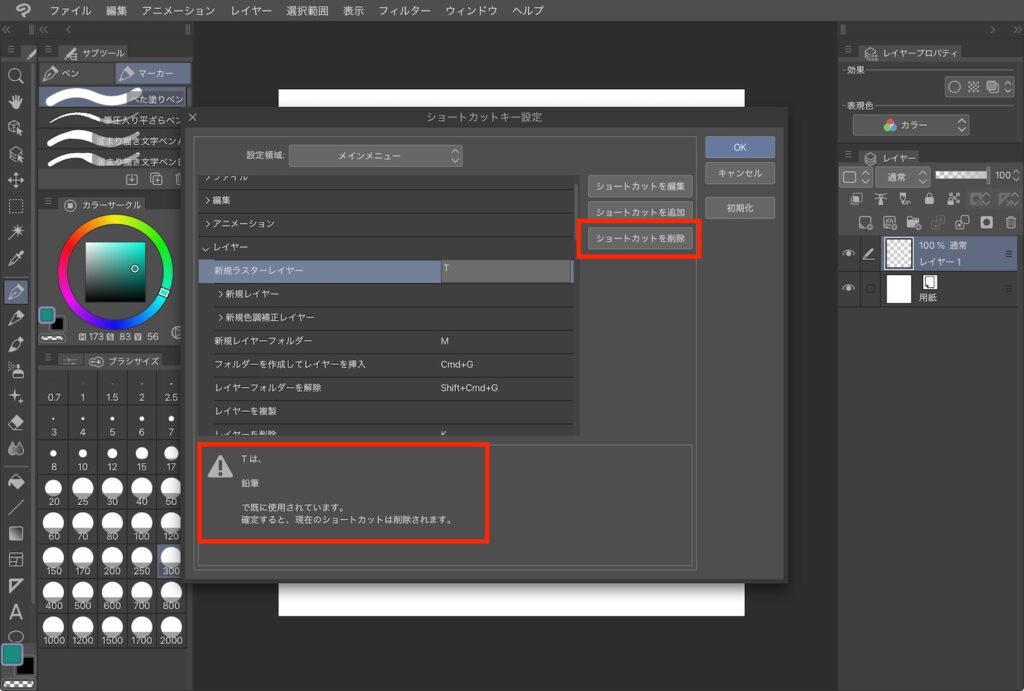Select the Text tool letter A
Image resolution: width=1024 pixels, height=691 pixels.
click(16, 612)
